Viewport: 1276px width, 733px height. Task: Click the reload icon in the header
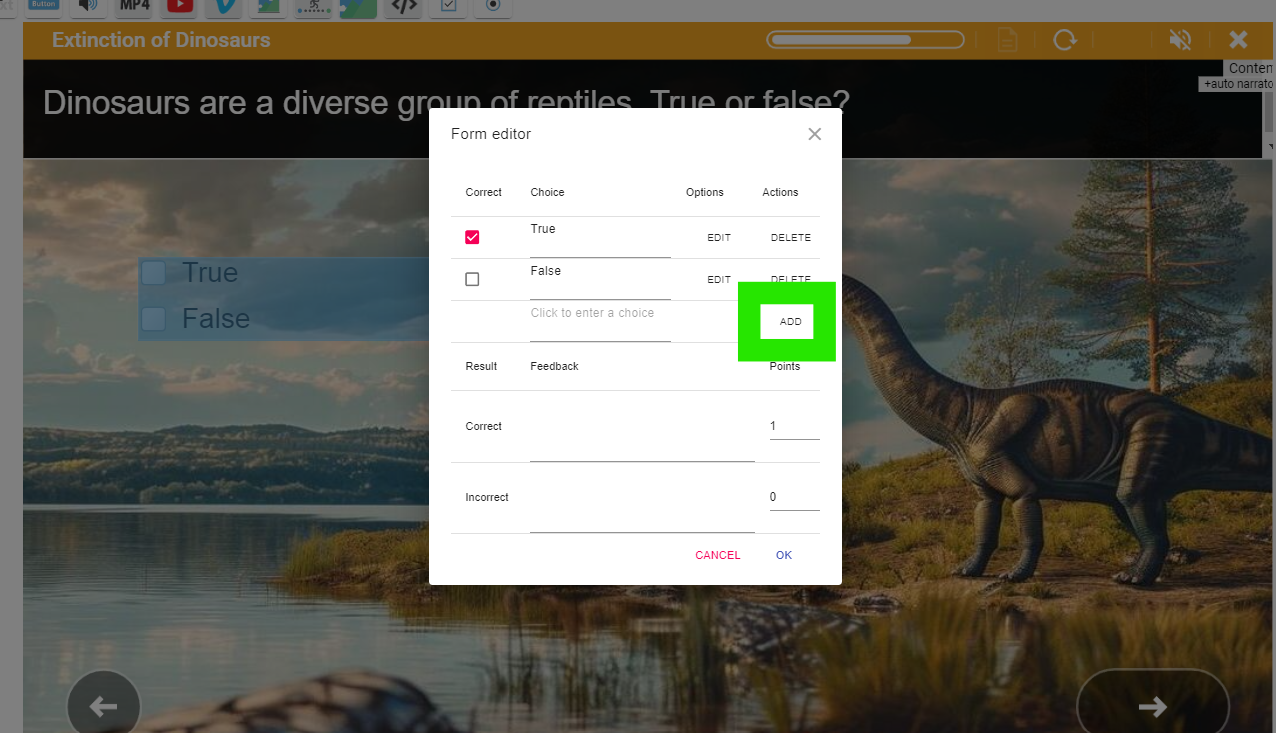point(1065,40)
